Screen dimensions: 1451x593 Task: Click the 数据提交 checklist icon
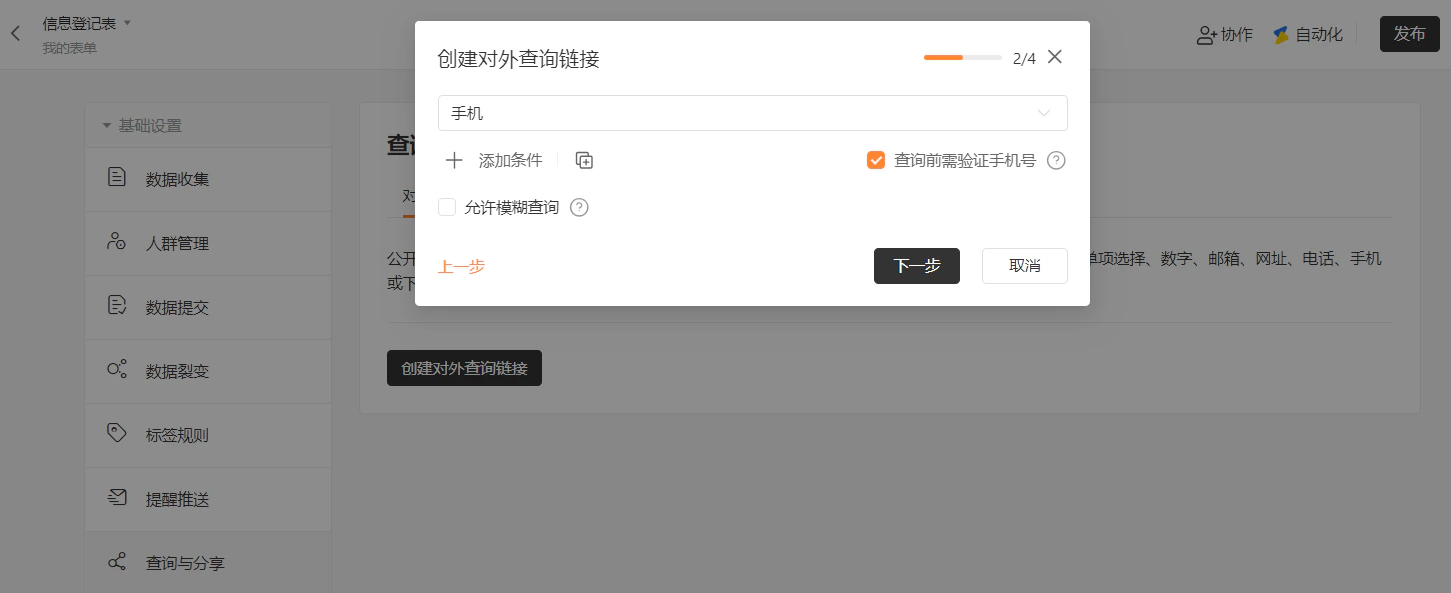coord(117,306)
